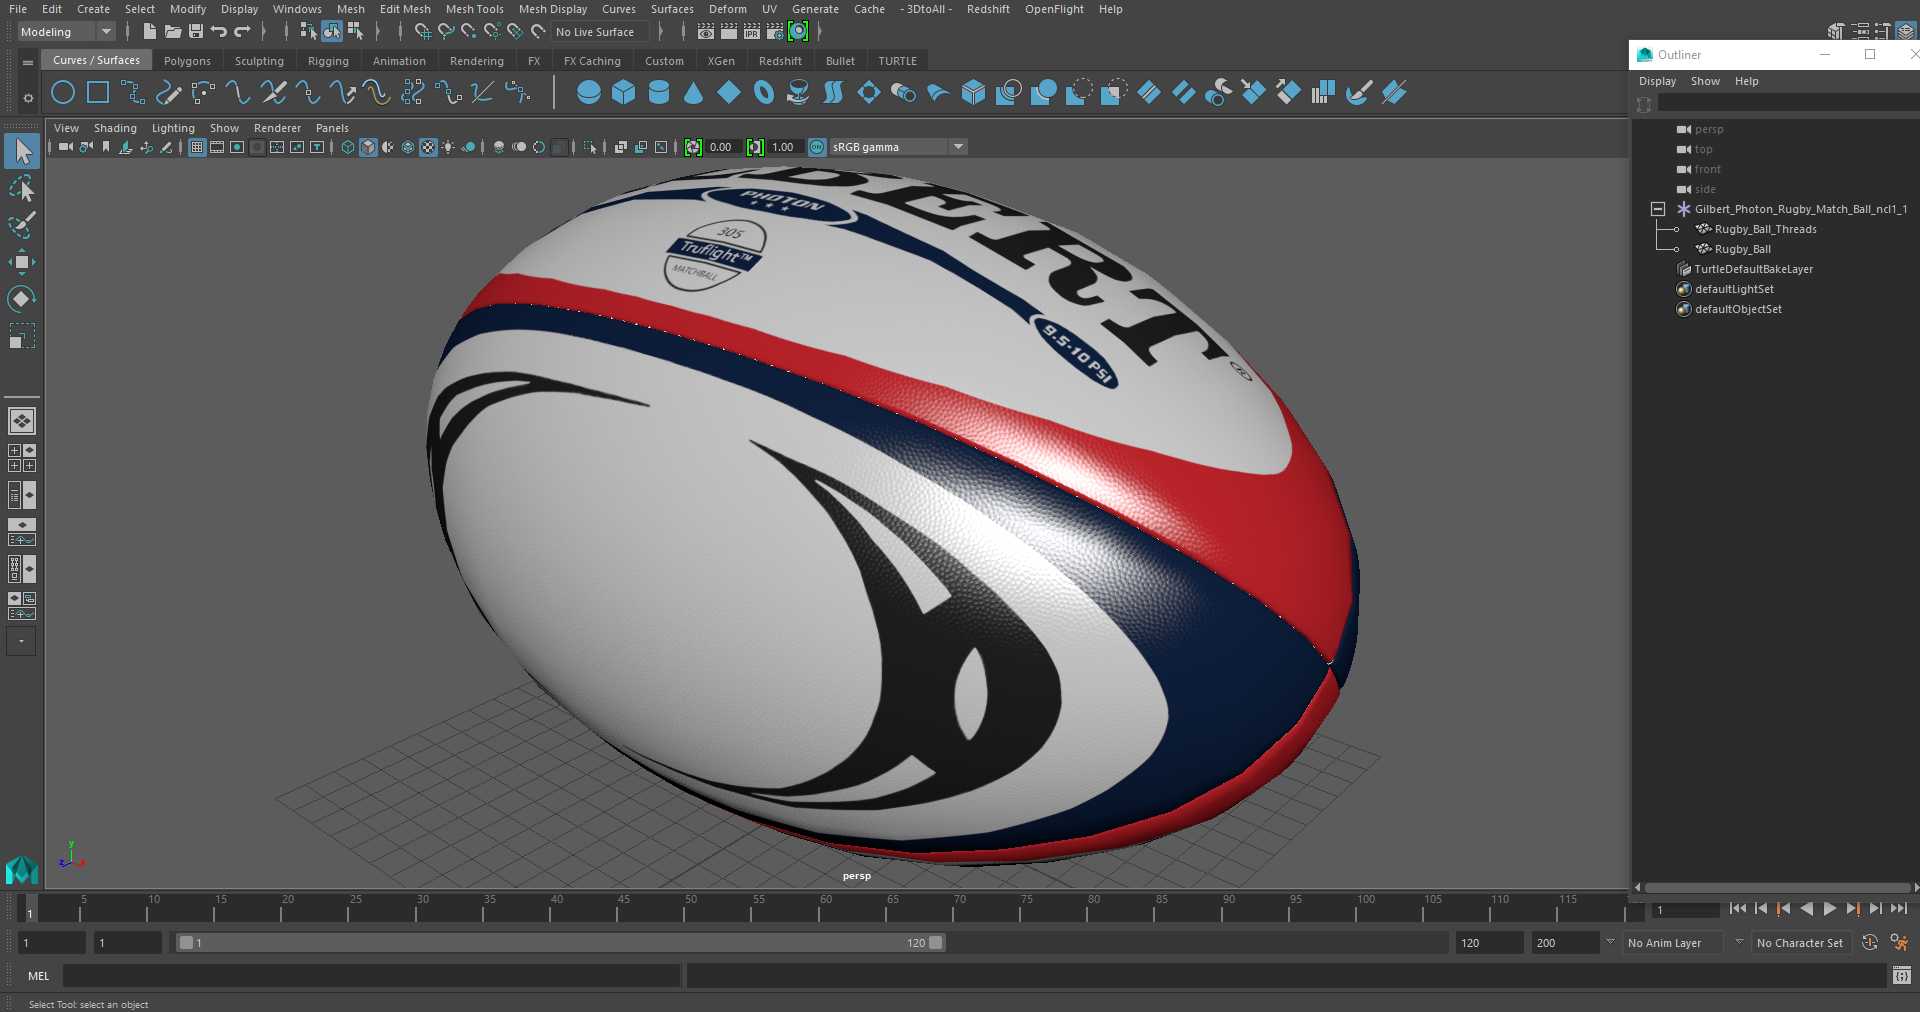Select TurtleDefaultBakeLayer in the Outliner
Screen dimensions: 1920x1012
[1753, 269]
